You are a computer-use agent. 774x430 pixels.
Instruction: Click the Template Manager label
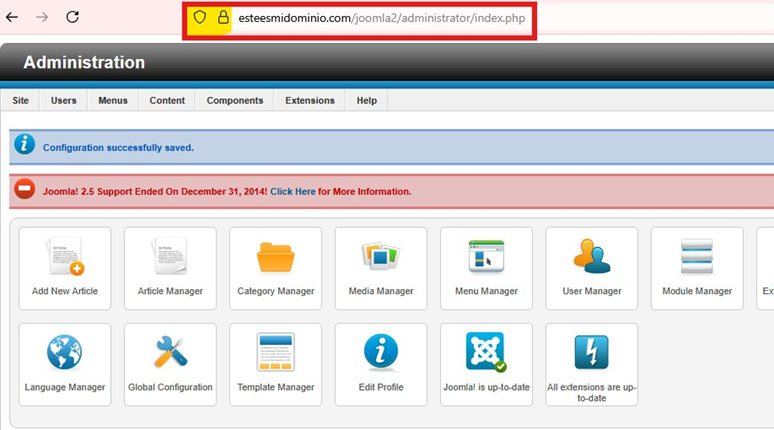[x=275, y=388]
